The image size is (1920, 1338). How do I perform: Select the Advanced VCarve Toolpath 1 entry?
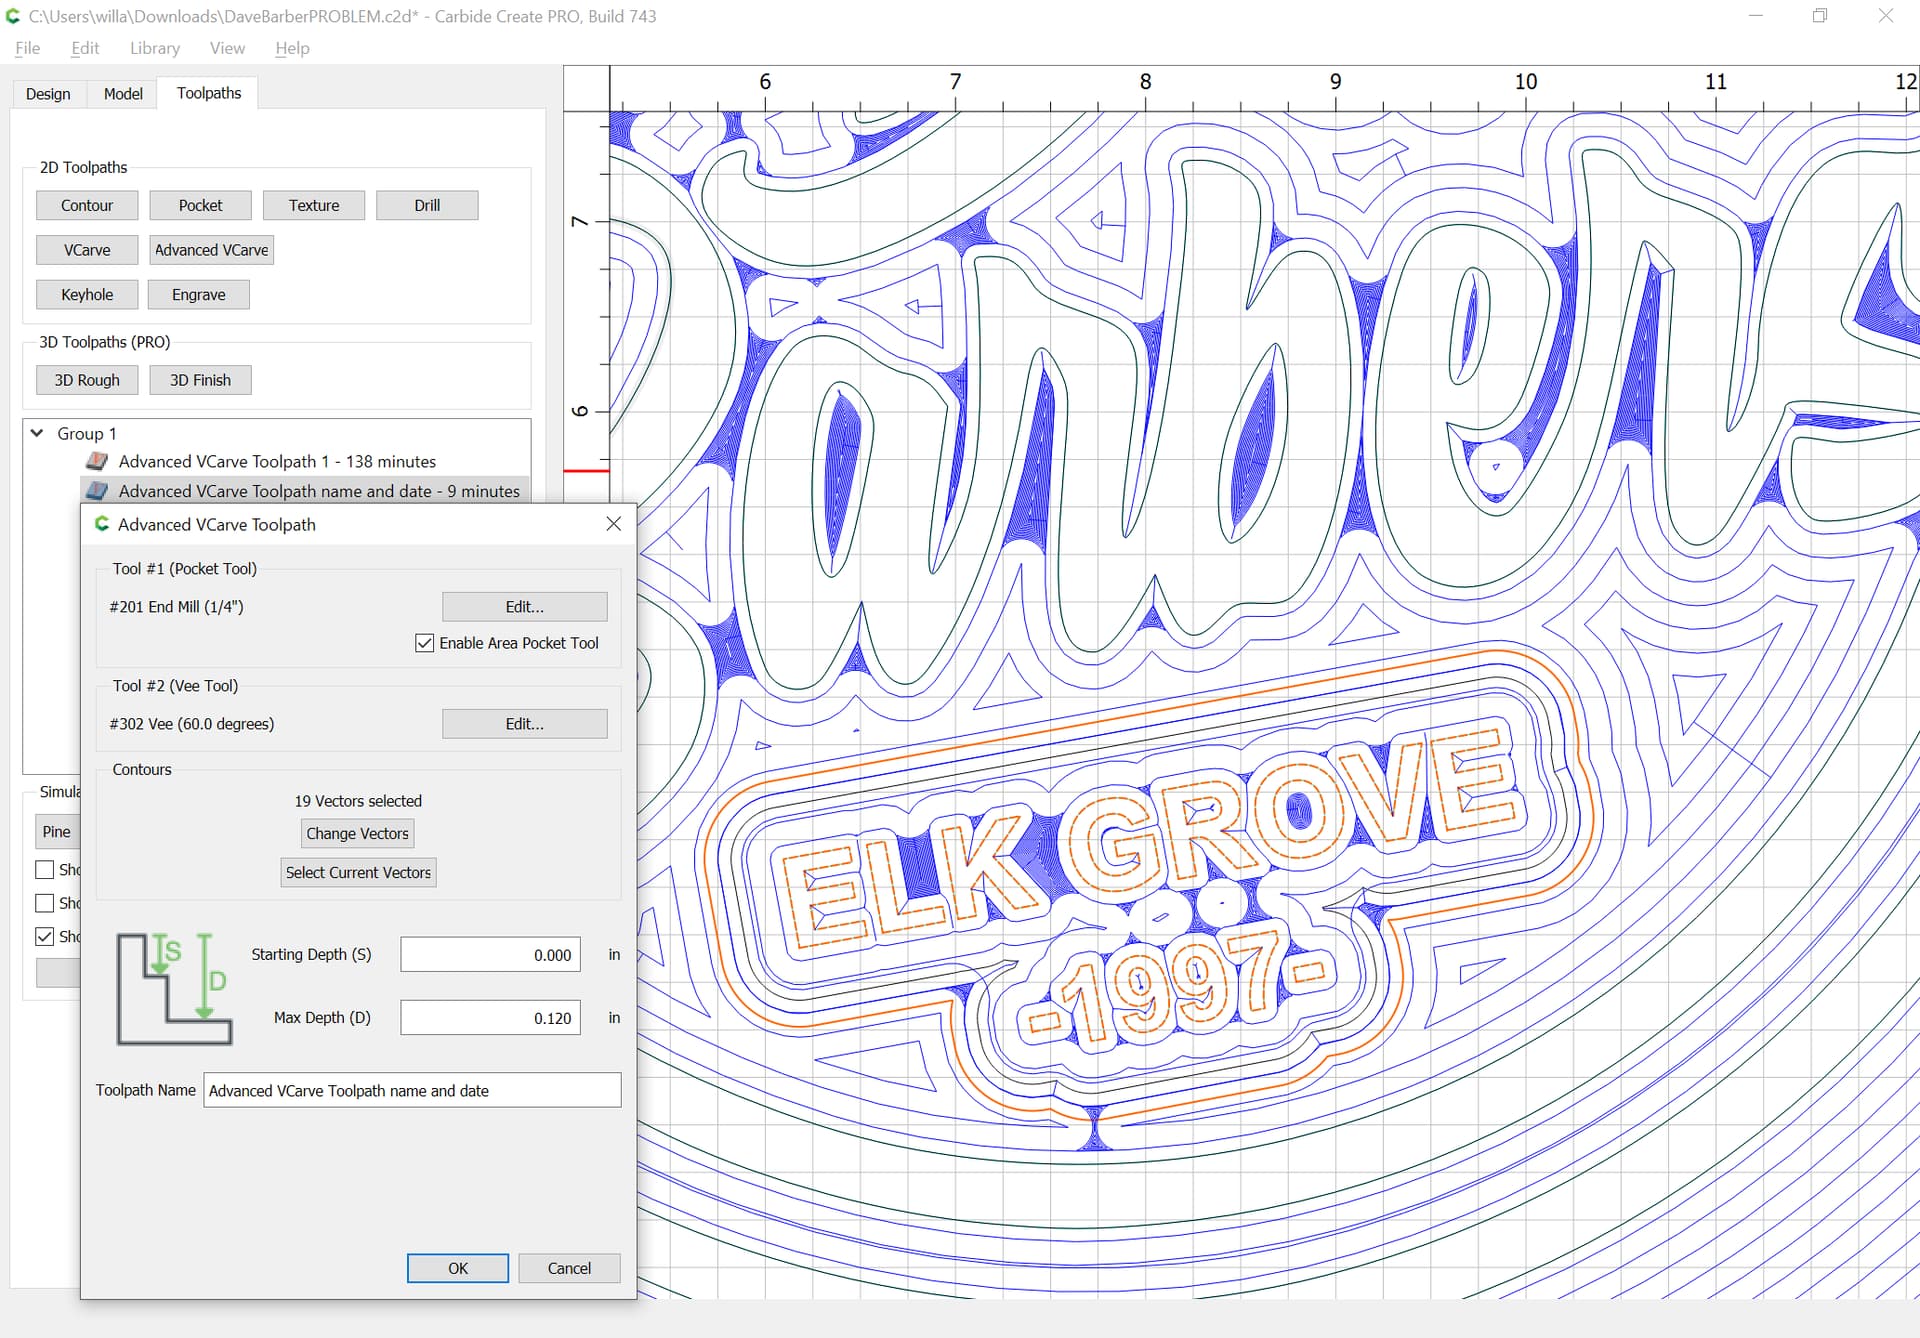click(277, 461)
